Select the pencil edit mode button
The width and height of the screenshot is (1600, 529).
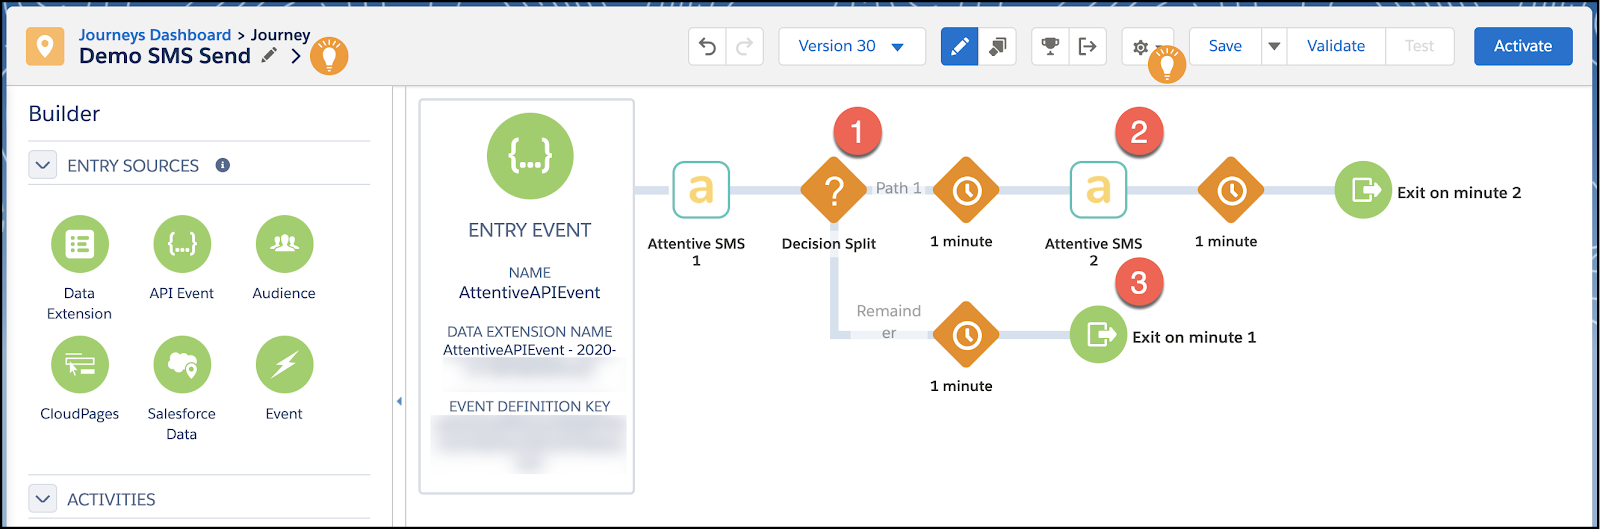pyautogui.click(x=960, y=46)
